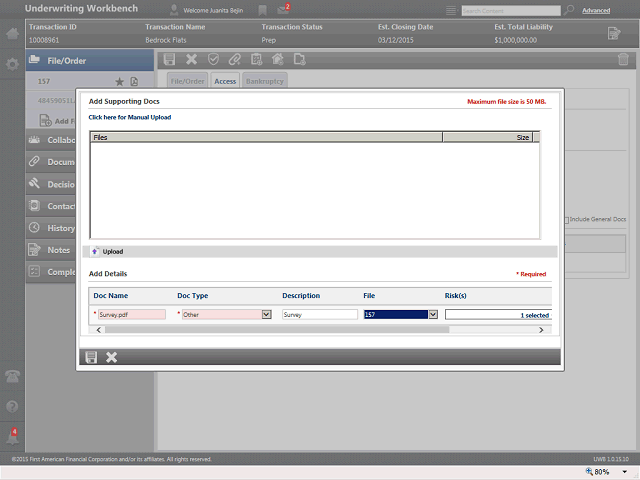Click the Upload button label
This screenshot has width=640, height=480.
coord(113,251)
